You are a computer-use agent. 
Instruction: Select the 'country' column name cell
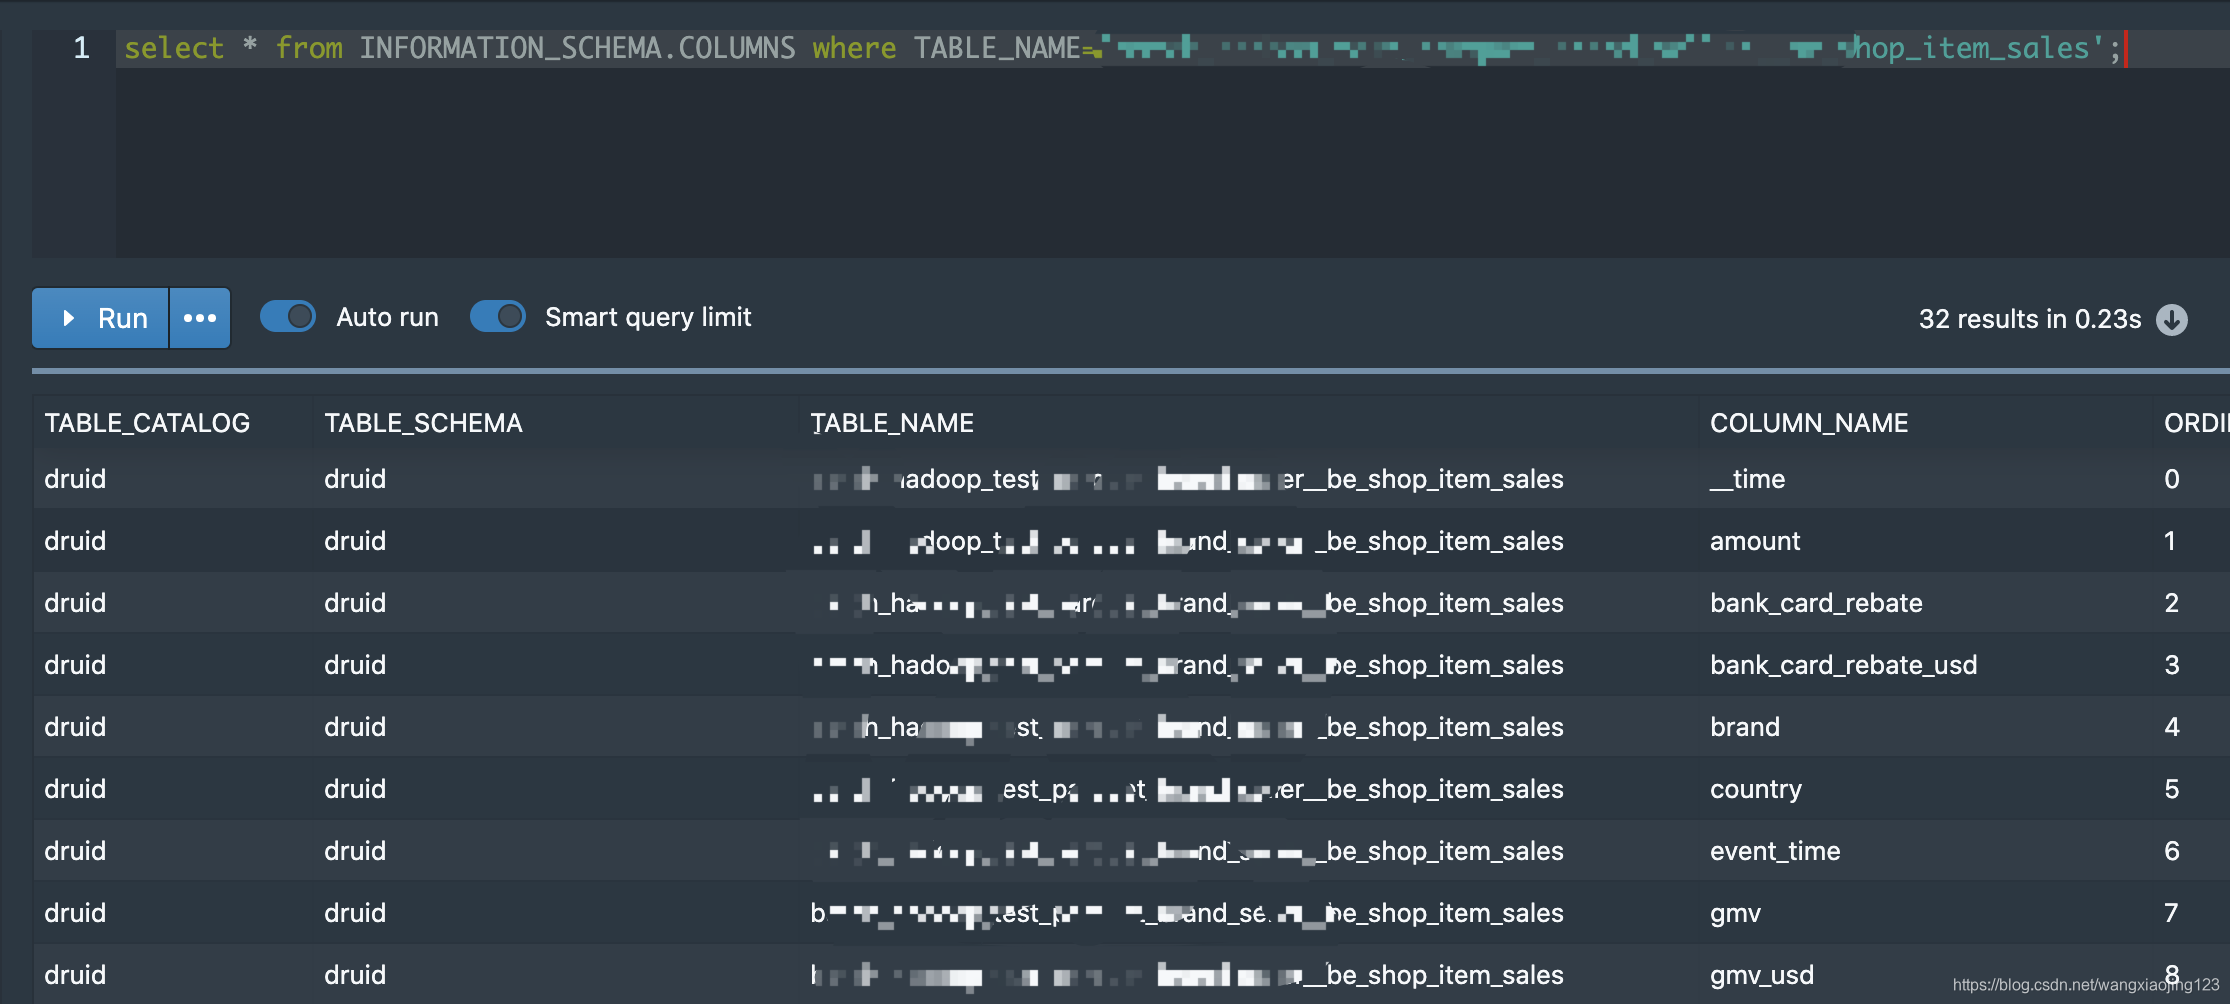pos(1756,789)
